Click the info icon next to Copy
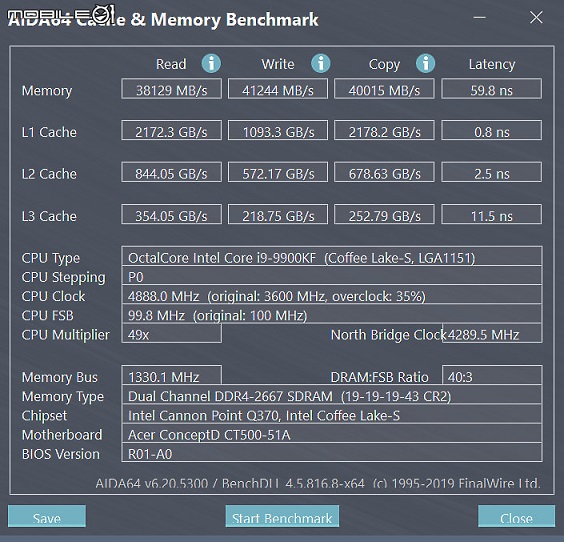Image resolution: width=564 pixels, height=542 pixels. [426, 64]
